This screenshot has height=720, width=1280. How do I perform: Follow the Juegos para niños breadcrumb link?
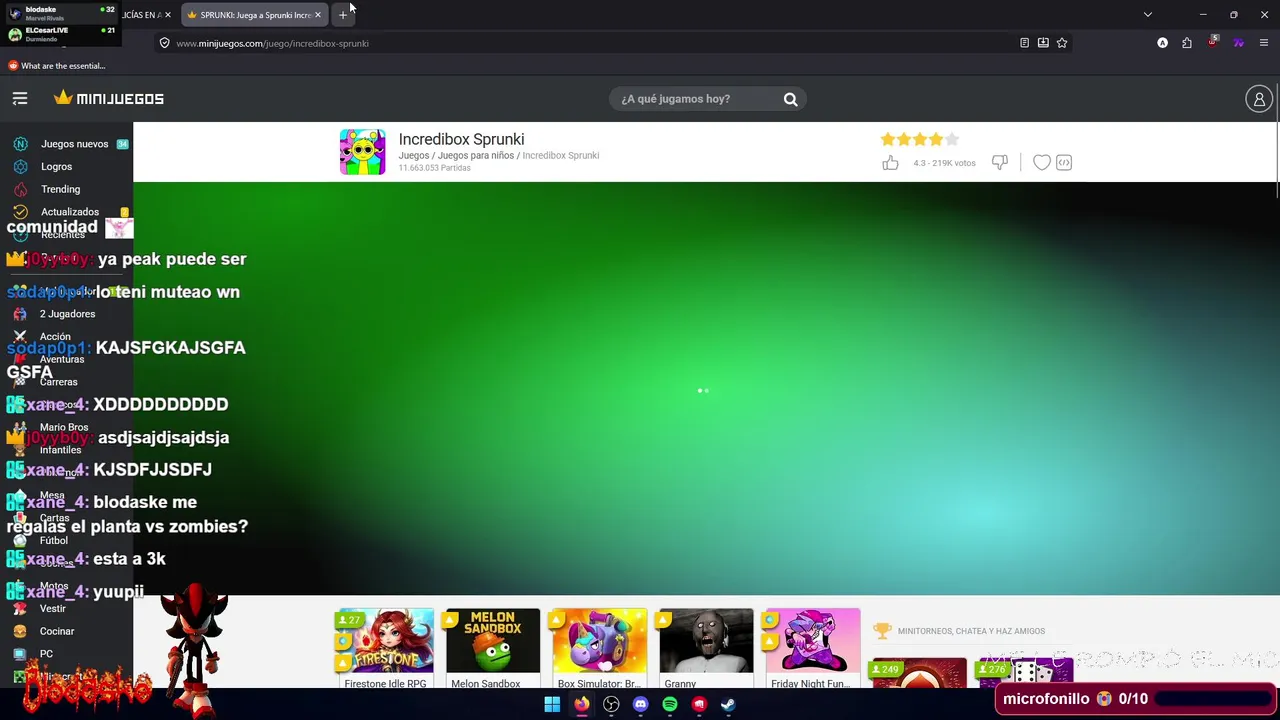(x=476, y=156)
